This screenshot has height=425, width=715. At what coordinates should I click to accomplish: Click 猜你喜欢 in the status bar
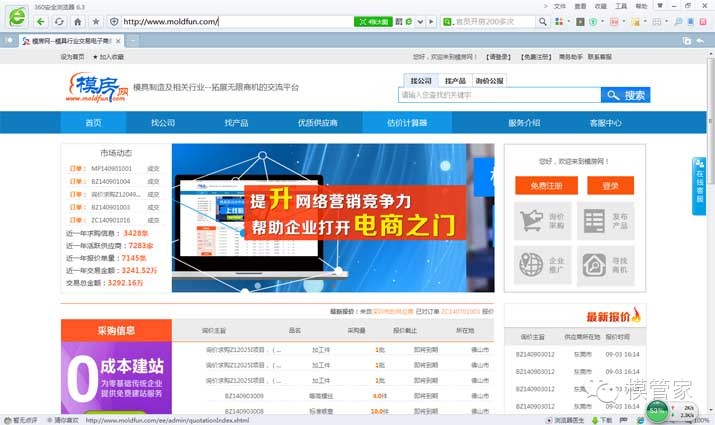(62, 420)
